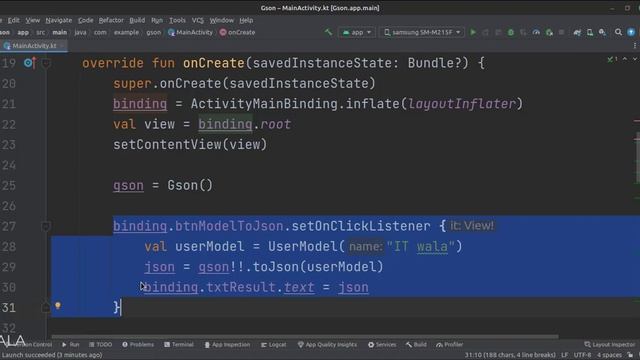Viewport: 640px width, 360px height.
Task: Open the Code menu
Action: pos(86,20)
